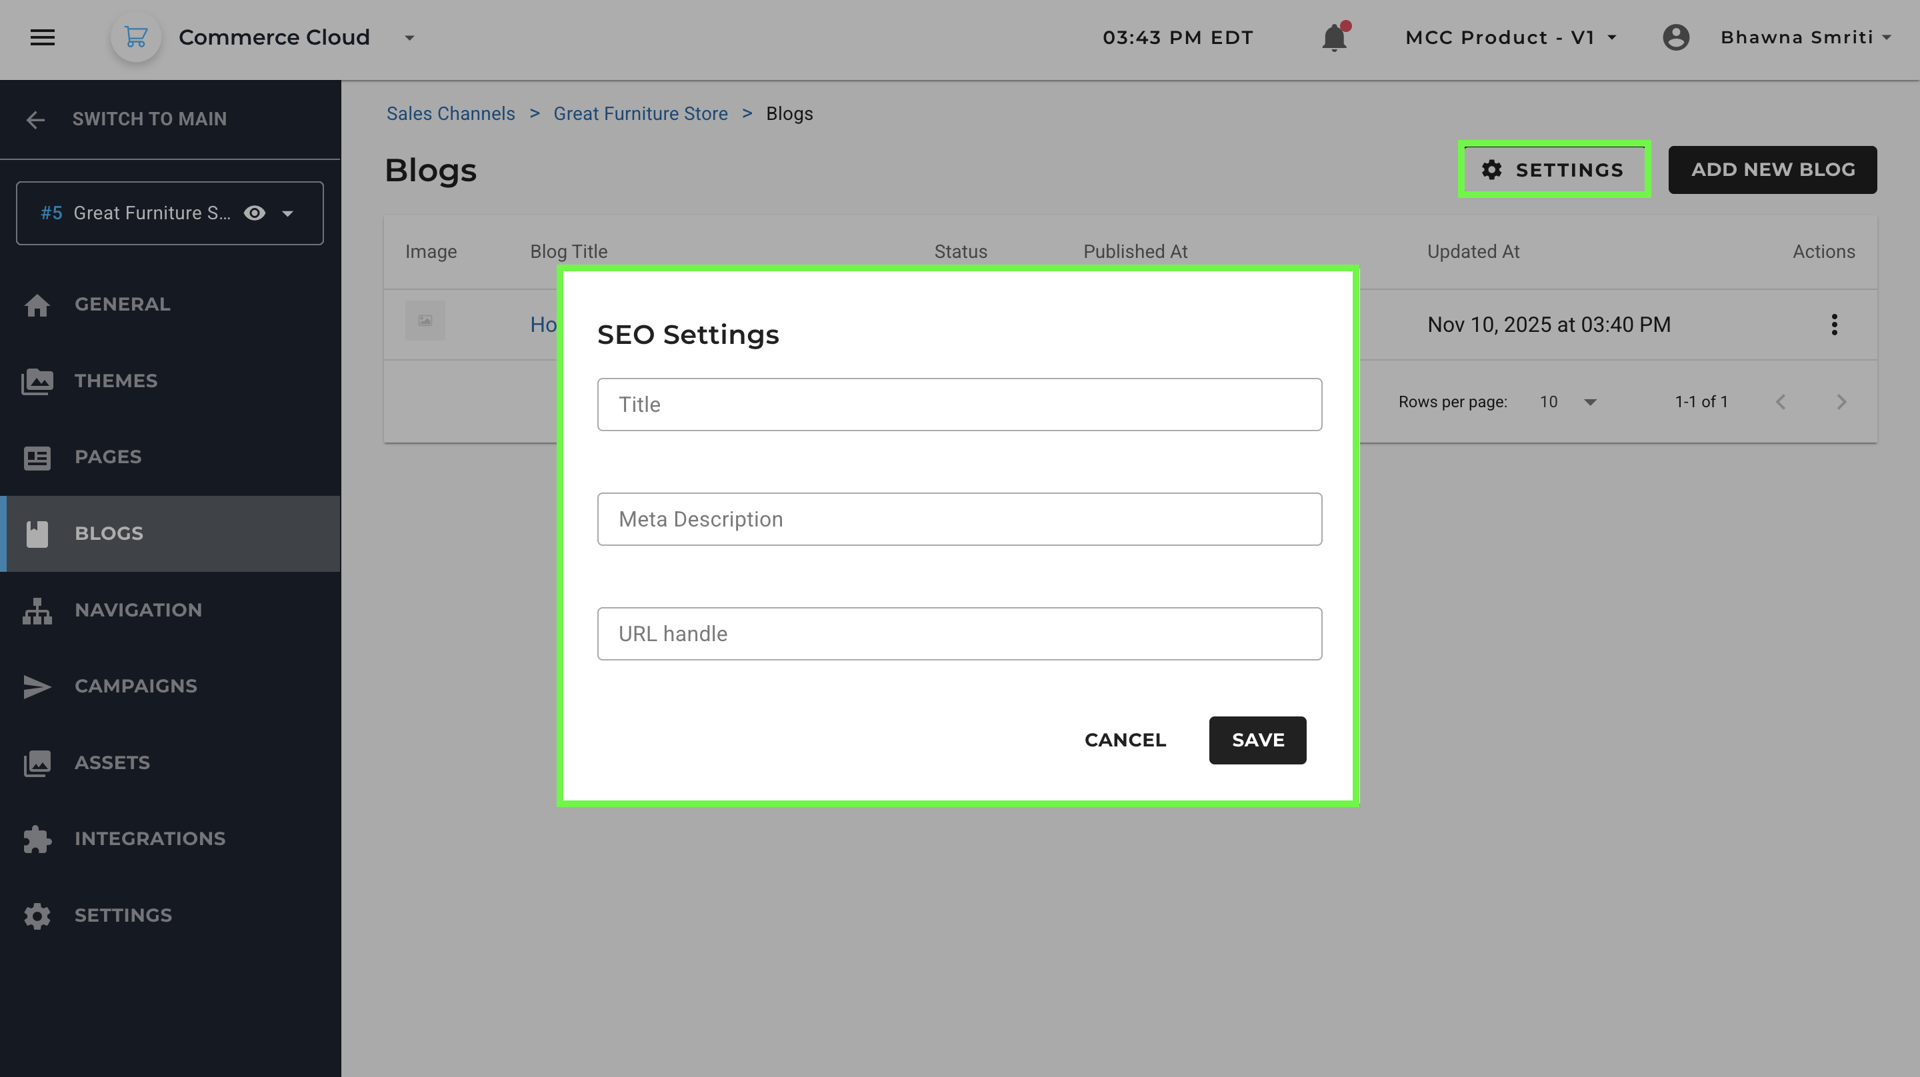This screenshot has height=1077, width=1920.
Task: Focus the Meta Description input field
Action: pyautogui.click(x=959, y=519)
